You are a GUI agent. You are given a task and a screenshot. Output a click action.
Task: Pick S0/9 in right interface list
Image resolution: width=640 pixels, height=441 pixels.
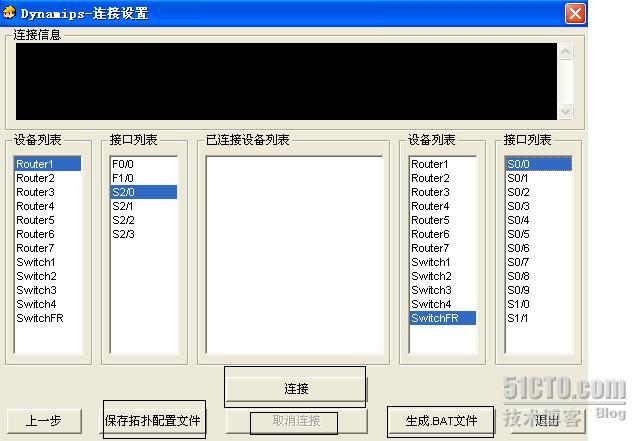[x=539, y=290]
